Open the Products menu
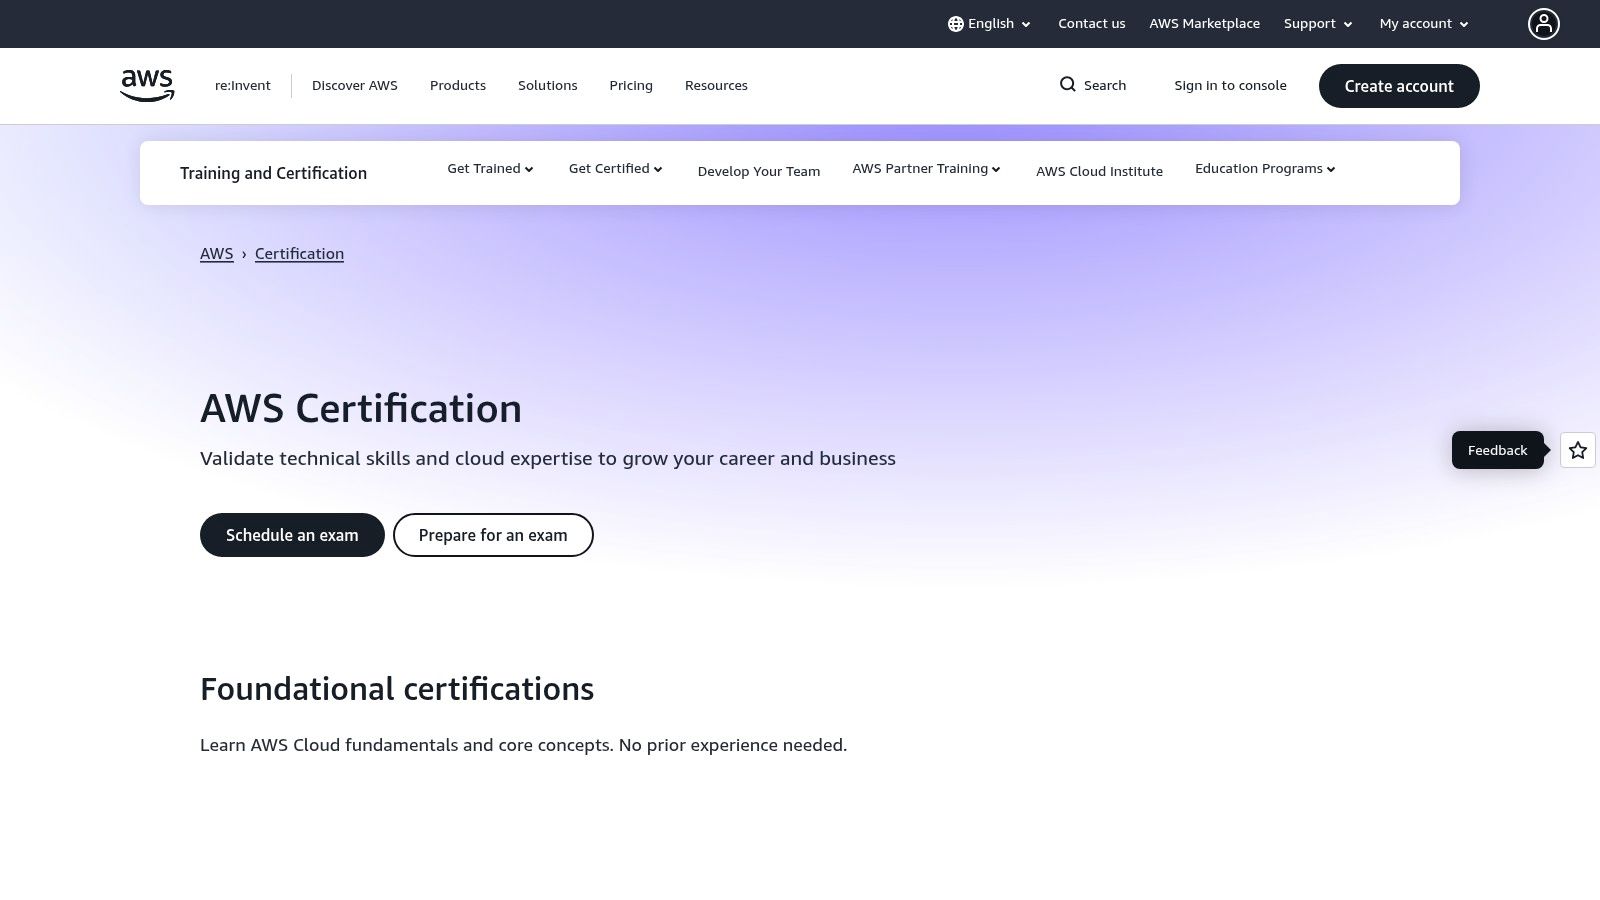This screenshot has width=1600, height=900. pyautogui.click(x=458, y=85)
